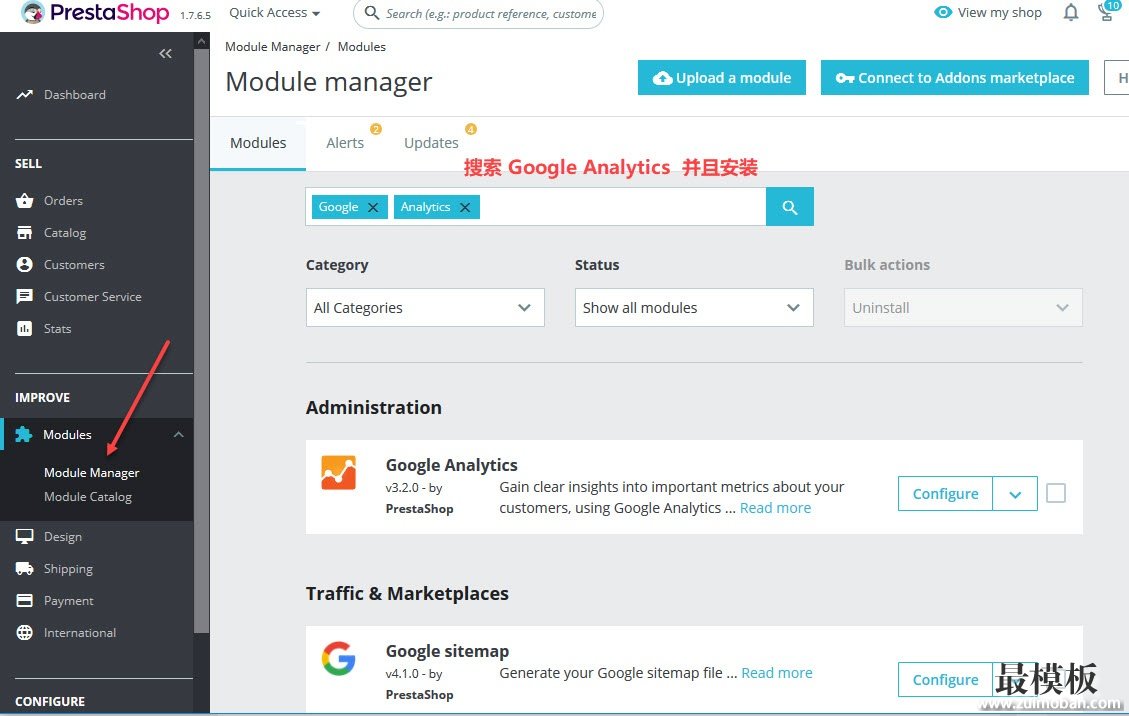Click the Payment label in the sidebar
Viewport: 1129px width, 716px height.
68,601
